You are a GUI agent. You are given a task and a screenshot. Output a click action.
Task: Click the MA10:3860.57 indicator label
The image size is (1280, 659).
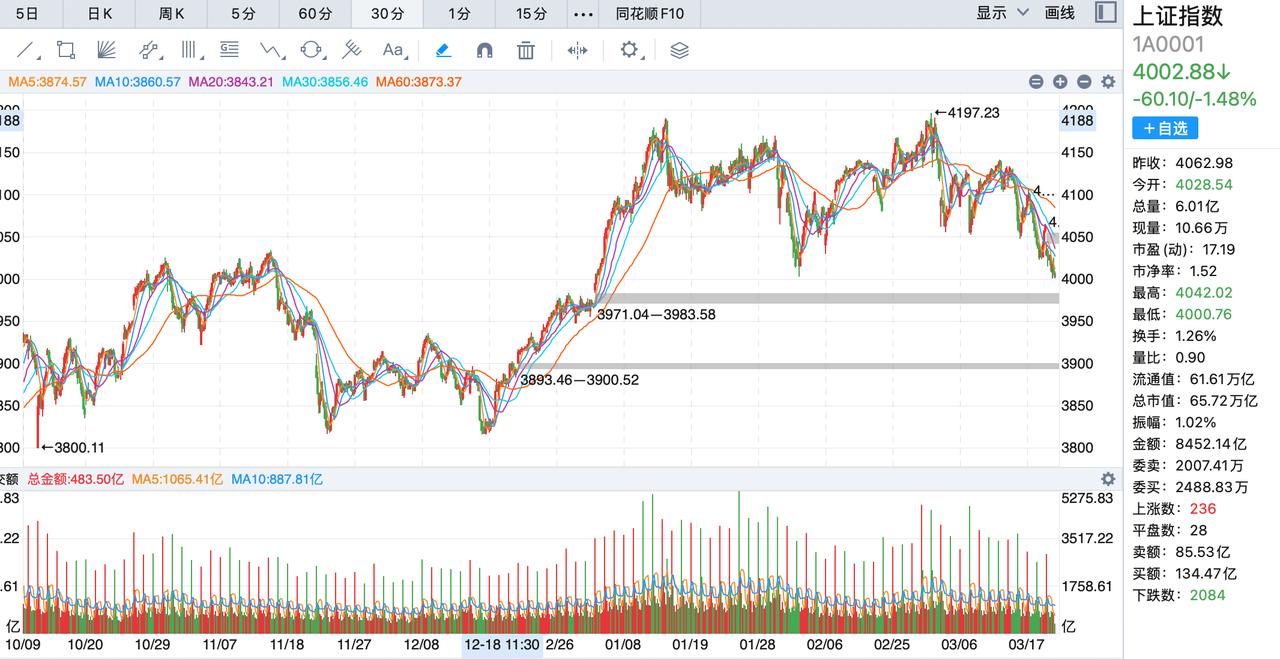(x=137, y=82)
